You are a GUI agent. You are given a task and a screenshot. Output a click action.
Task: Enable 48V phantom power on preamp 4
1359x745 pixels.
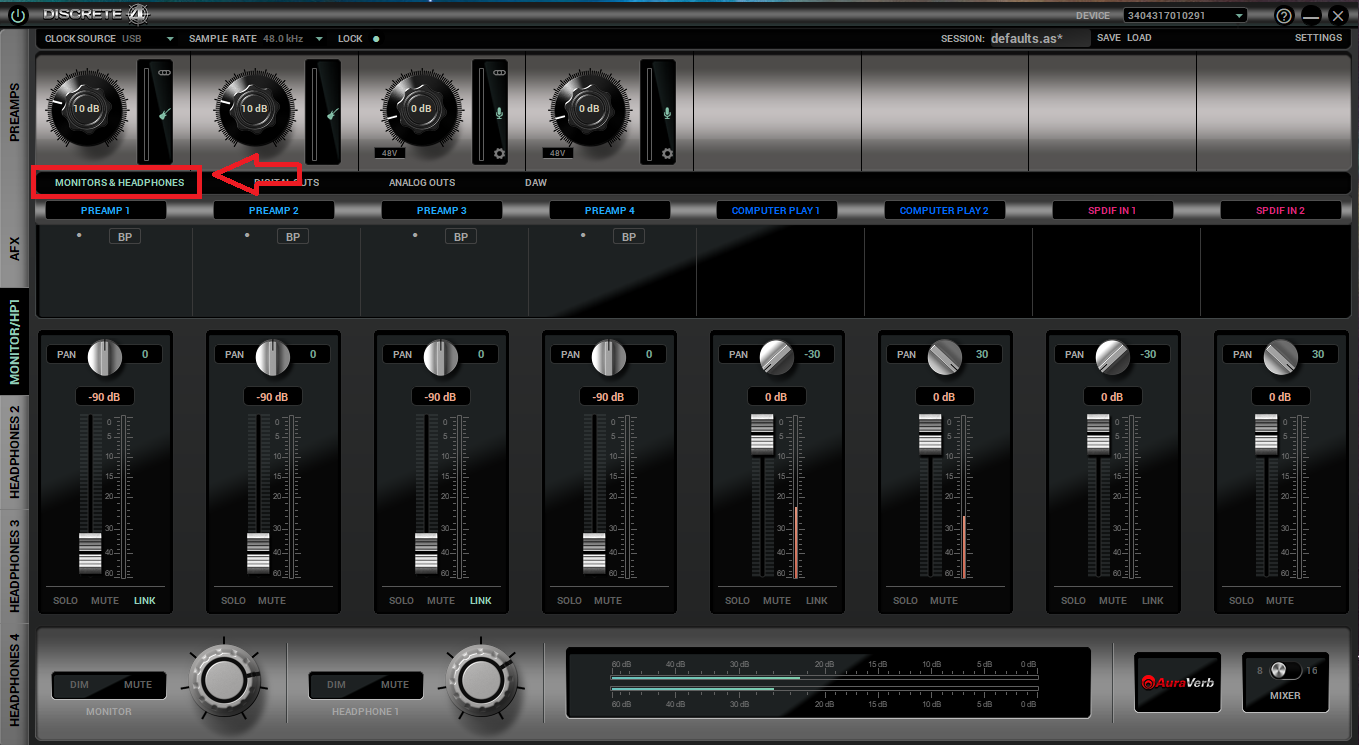click(x=557, y=153)
